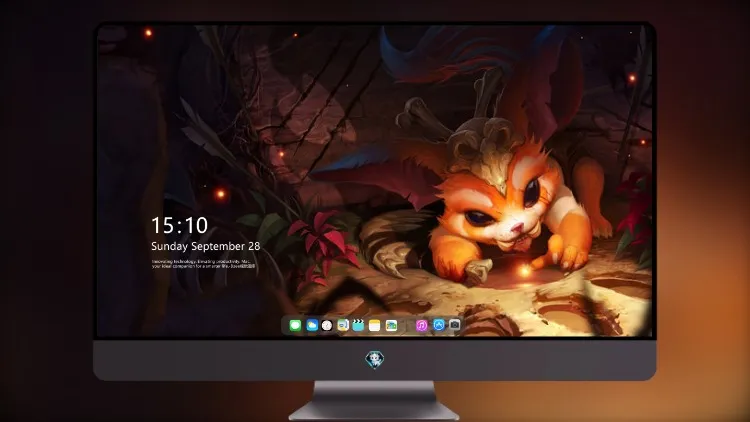Open the Finder-style face icon in dock
This screenshot has height=422, width=750.
click(x=342, y=325)
